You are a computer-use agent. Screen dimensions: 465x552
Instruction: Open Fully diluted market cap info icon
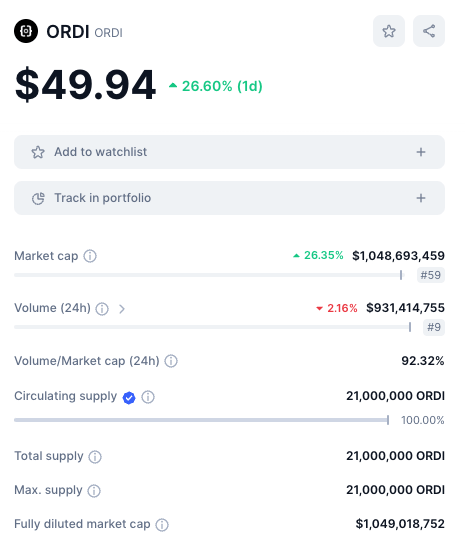click(x=162, y=525)
